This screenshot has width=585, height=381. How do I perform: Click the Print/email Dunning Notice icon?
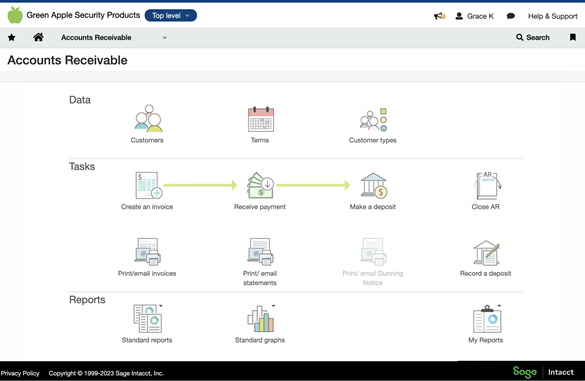(x=373, y=252)
